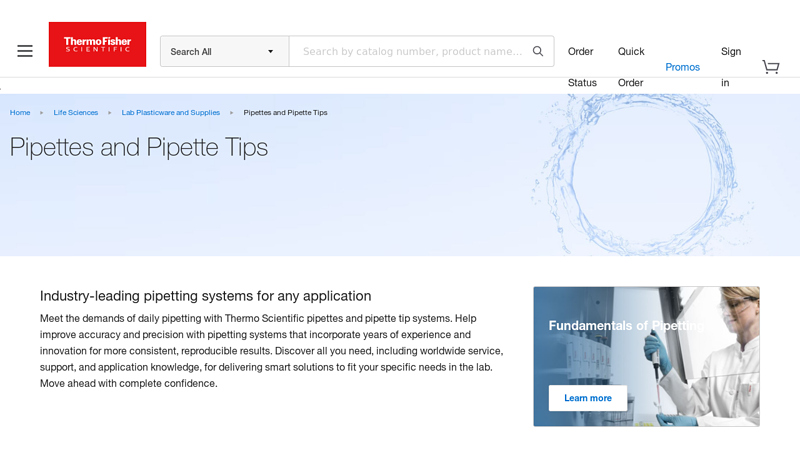This screenshot has height=450, width=800.
Task: Click the Industry-leading pipetting systems heading
Action: 206,296
